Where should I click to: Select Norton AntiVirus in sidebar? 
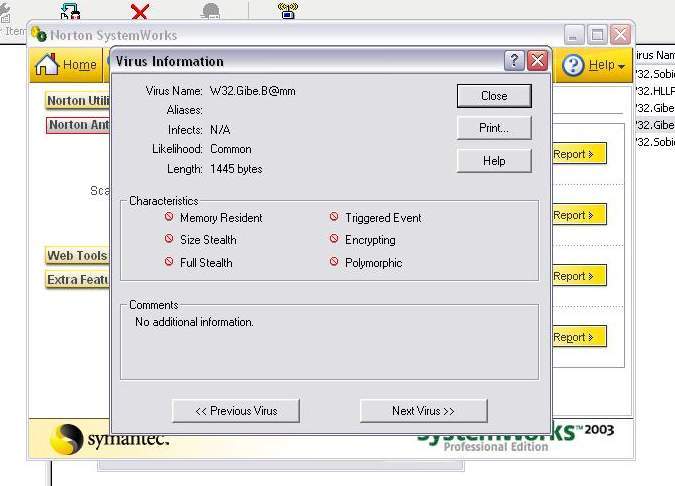[78, 125]
